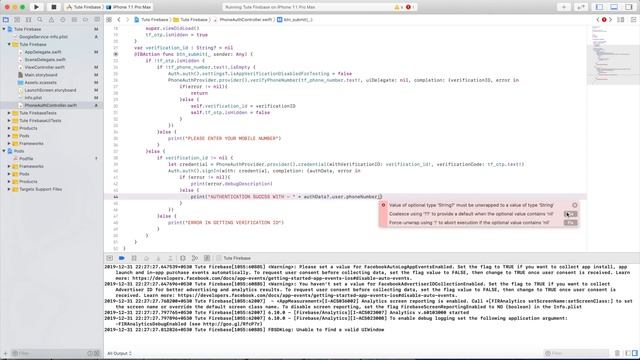Screen dimensions: 640x360
Task: Collapse the Pods project root
Action: pyautogui.click(x=4, y=151)
